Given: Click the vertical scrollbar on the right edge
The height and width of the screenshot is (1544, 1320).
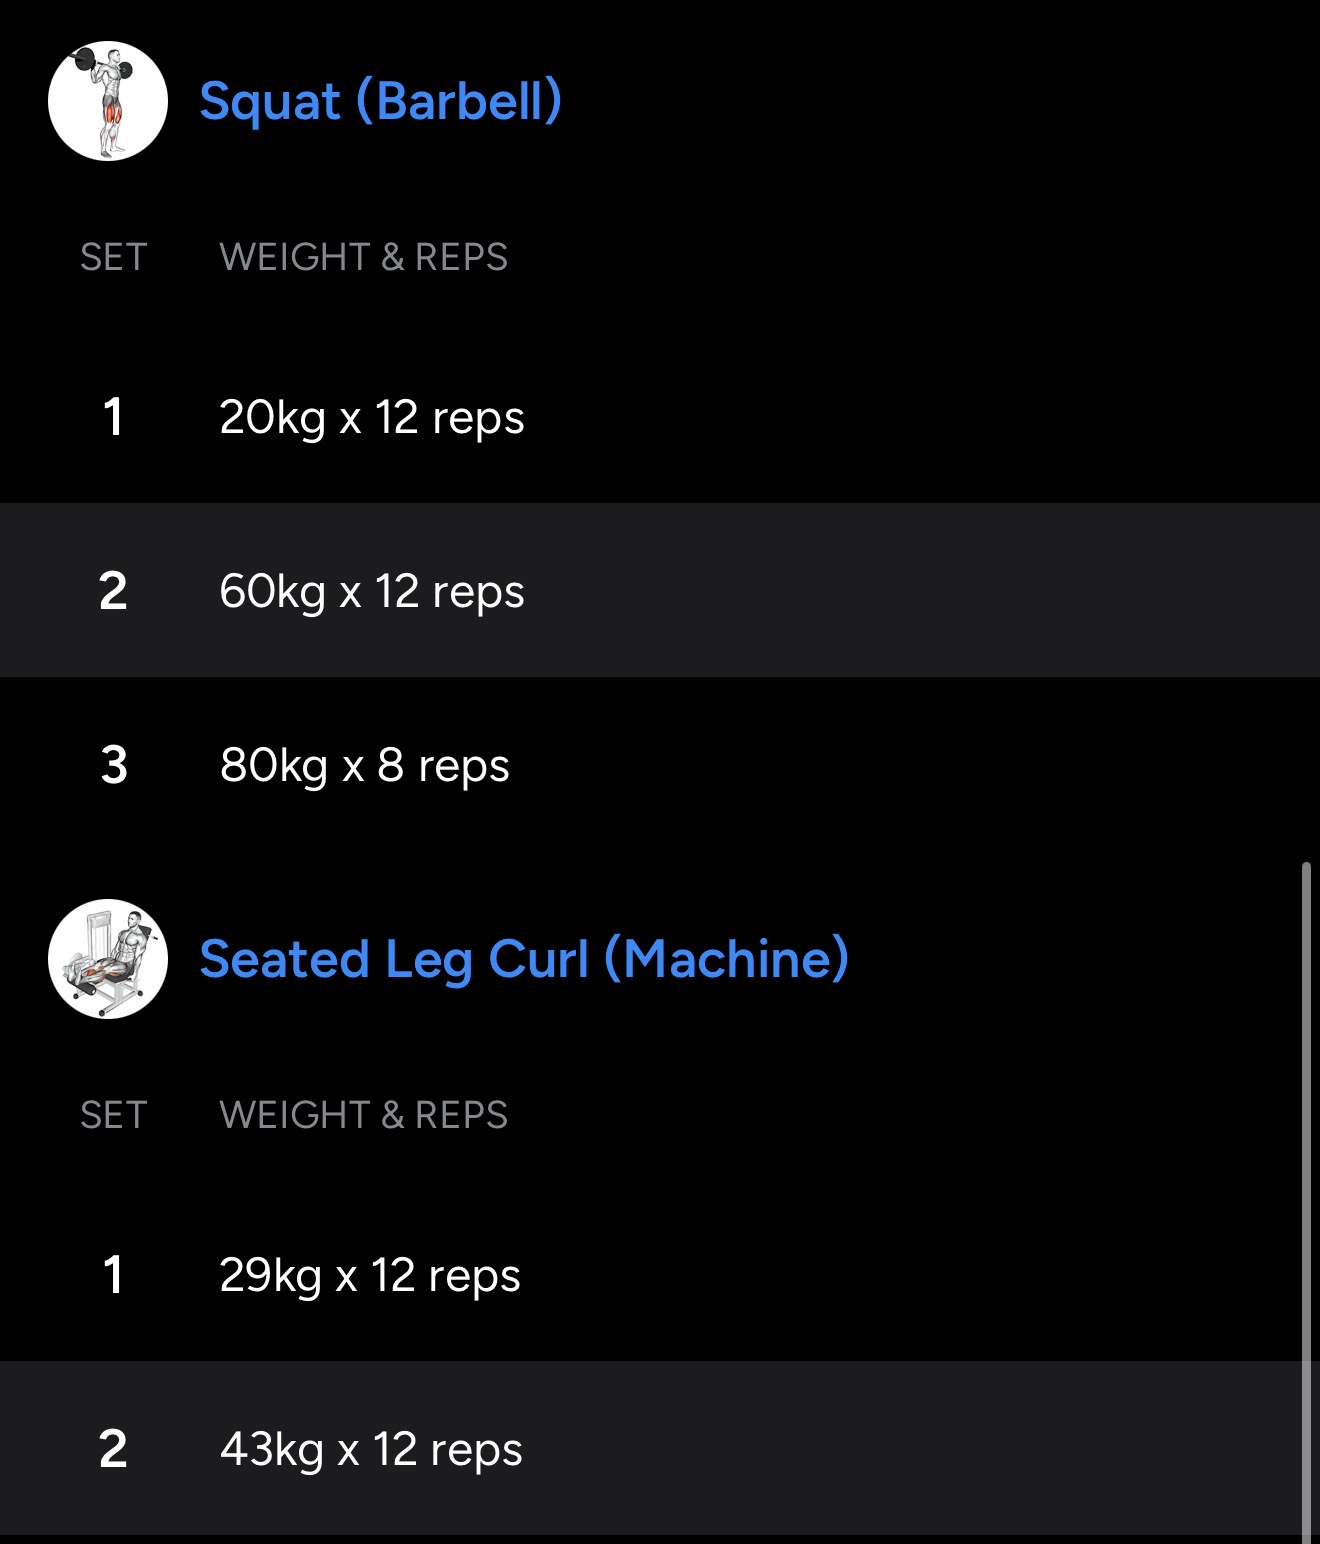Looking at the screenshot, I should 1306,1200.
